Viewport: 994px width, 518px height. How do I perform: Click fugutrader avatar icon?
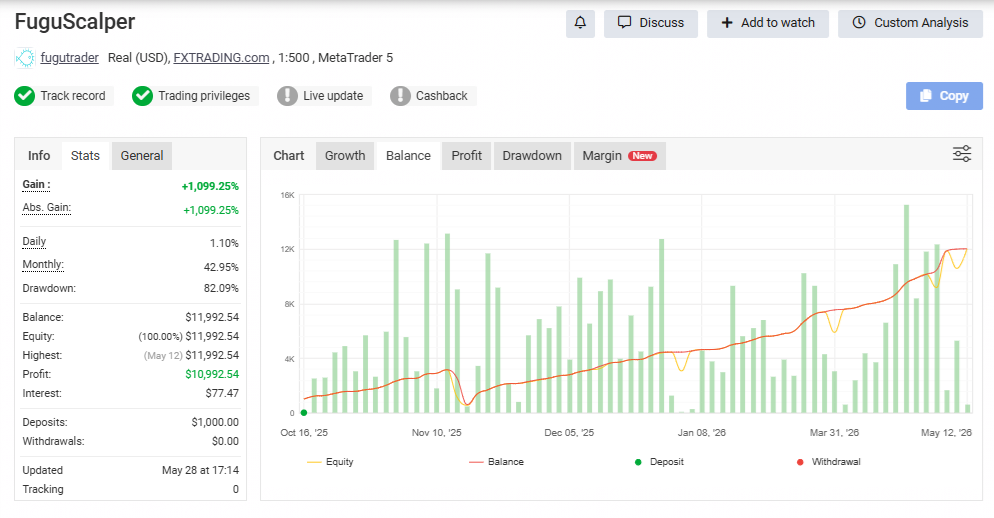click(x=25, y=58)
